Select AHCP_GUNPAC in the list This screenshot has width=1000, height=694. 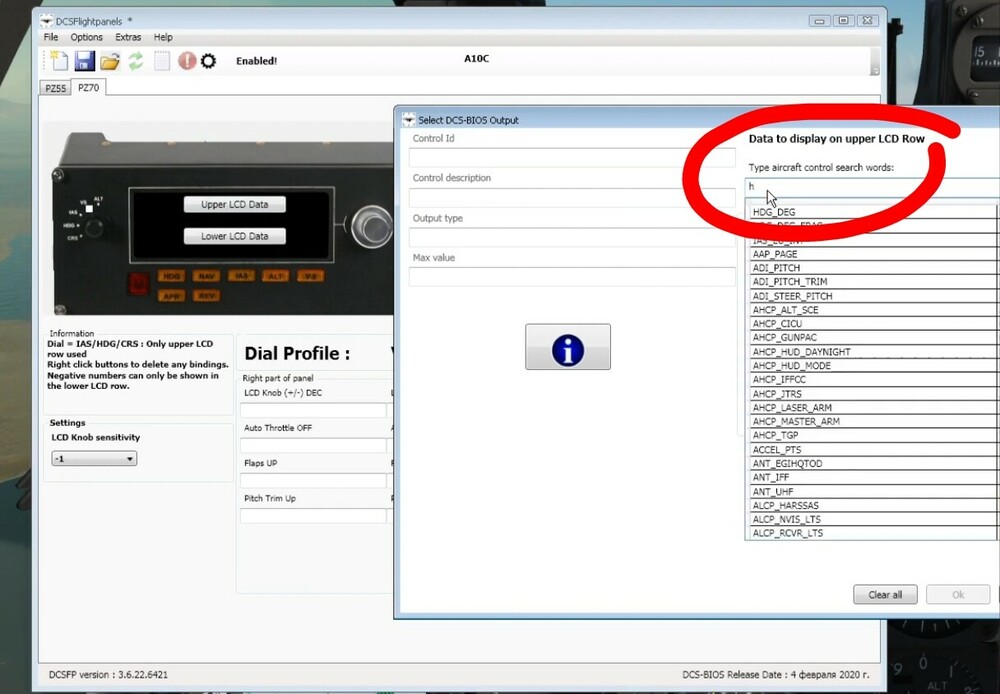tap(872, 337)
